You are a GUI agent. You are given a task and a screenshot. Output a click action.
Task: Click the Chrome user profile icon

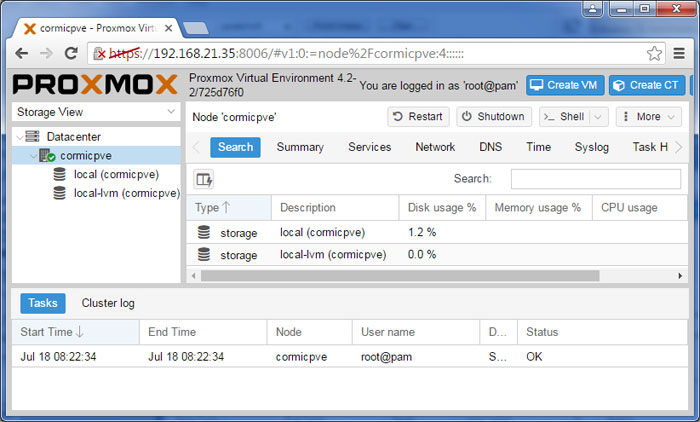[593, 8]
